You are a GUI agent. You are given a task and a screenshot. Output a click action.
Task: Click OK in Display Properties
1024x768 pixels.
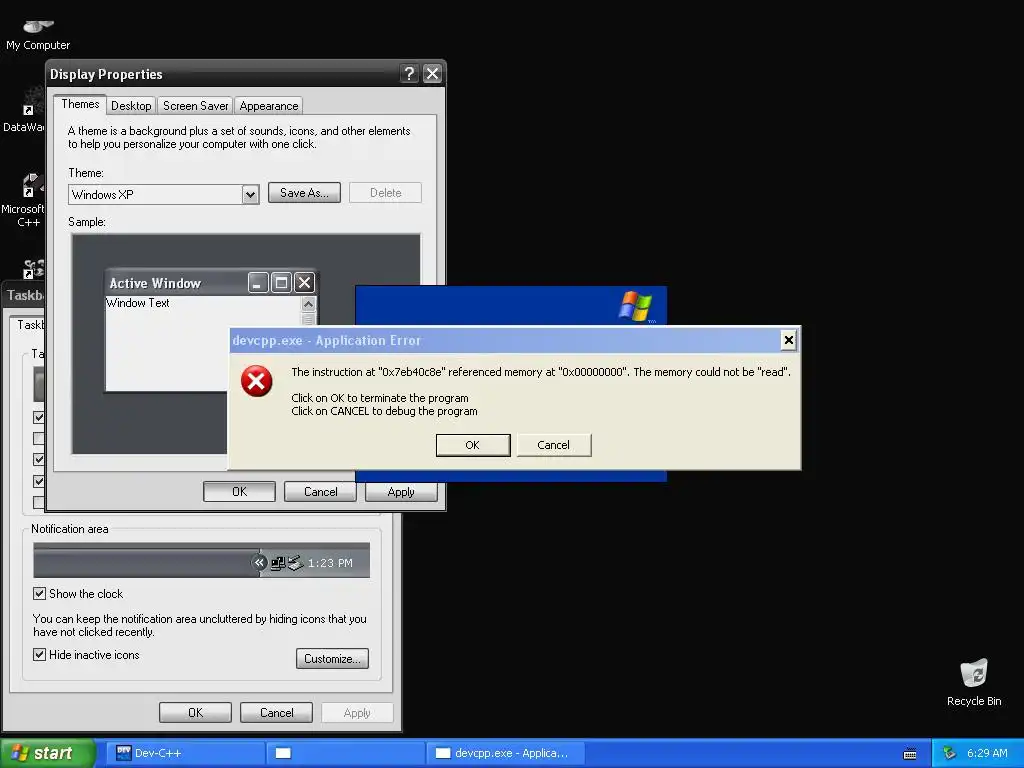click(239, 492)
